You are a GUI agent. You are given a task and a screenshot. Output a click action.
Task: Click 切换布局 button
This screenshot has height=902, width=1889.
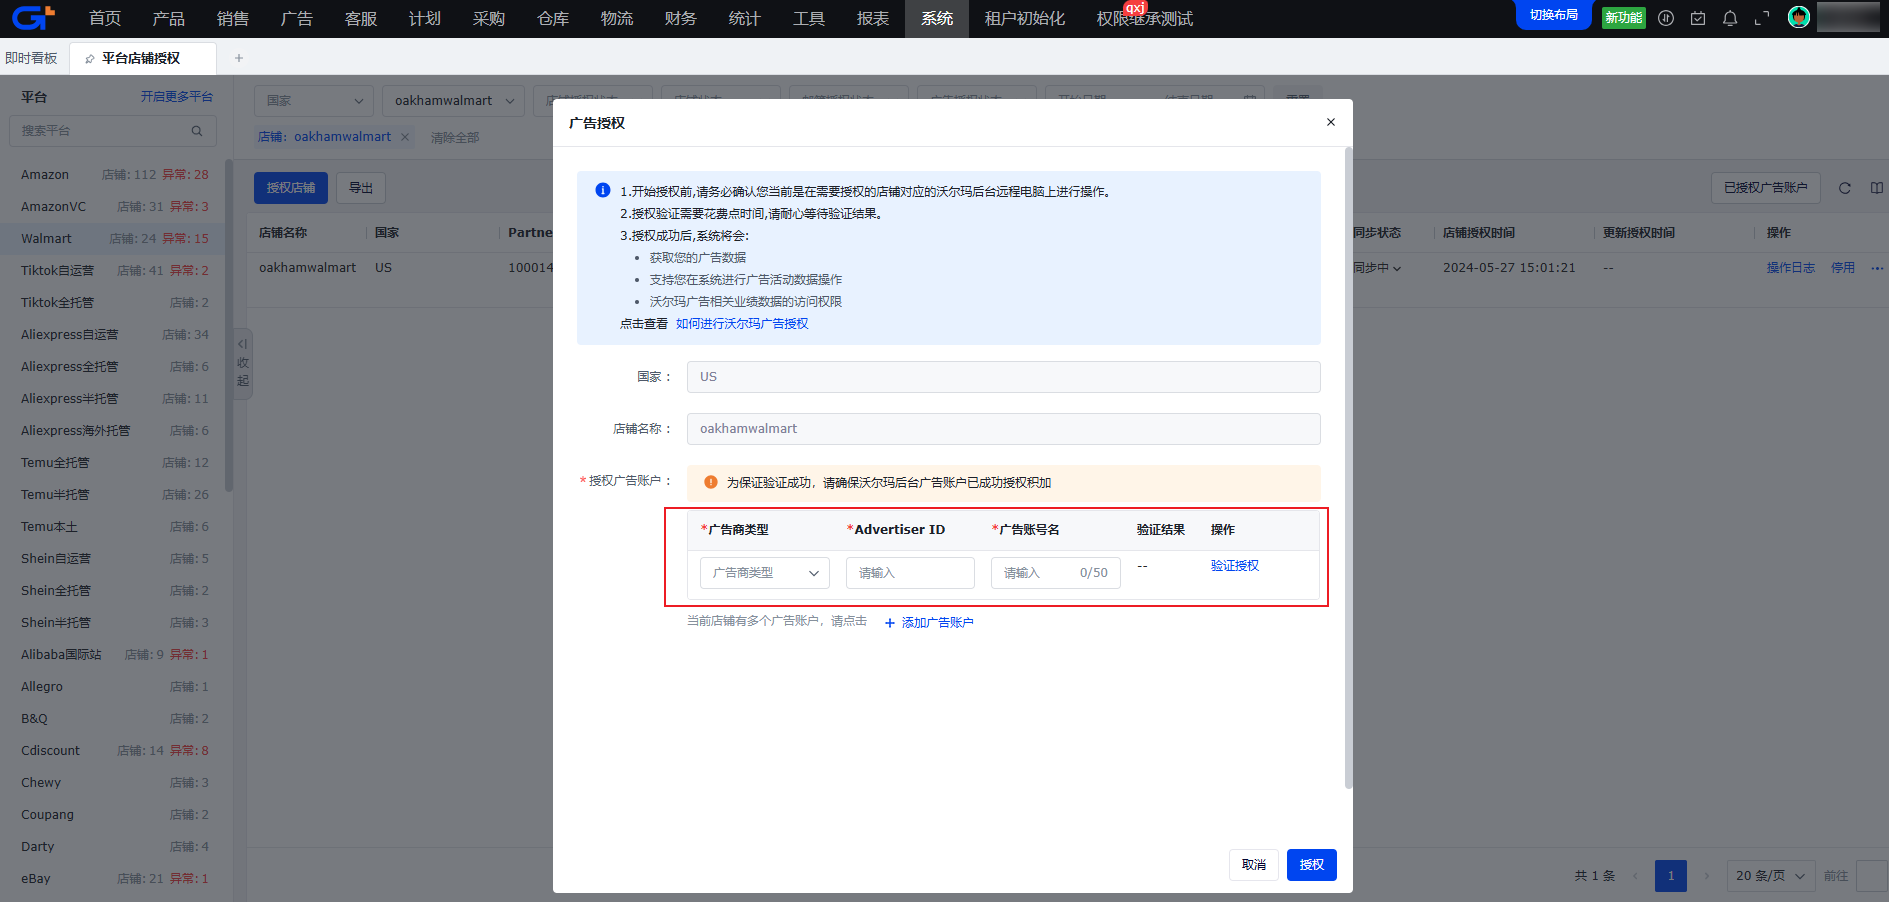tap(1554, 15)
